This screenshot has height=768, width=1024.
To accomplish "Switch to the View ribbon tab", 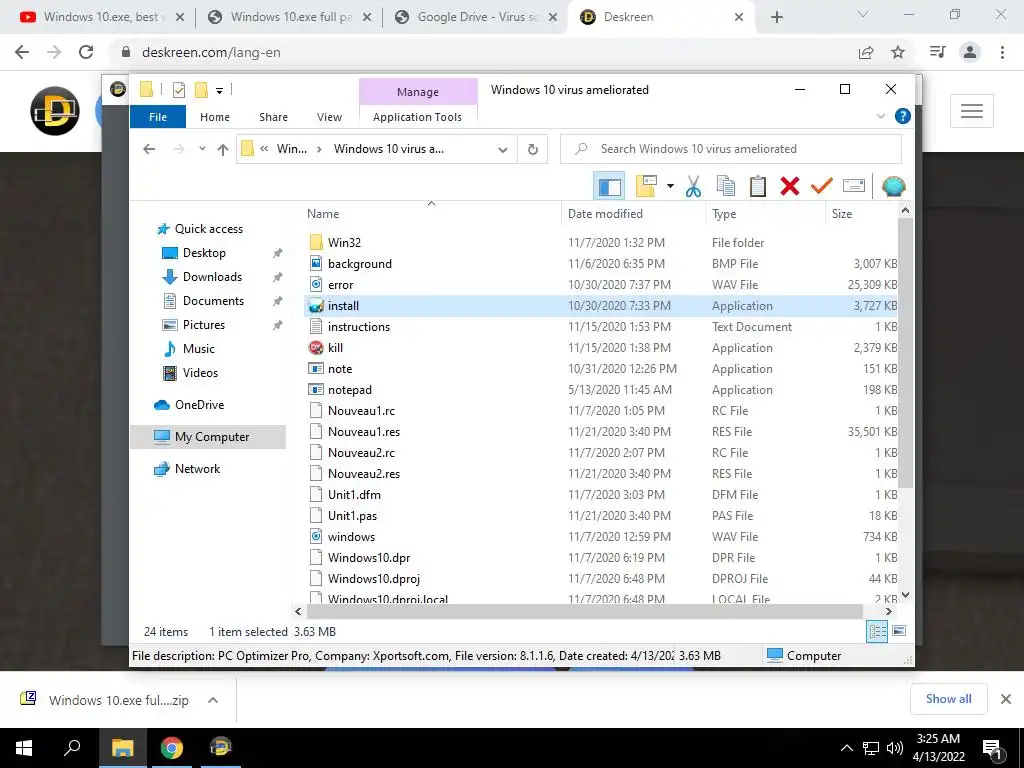I will point(329,117).
